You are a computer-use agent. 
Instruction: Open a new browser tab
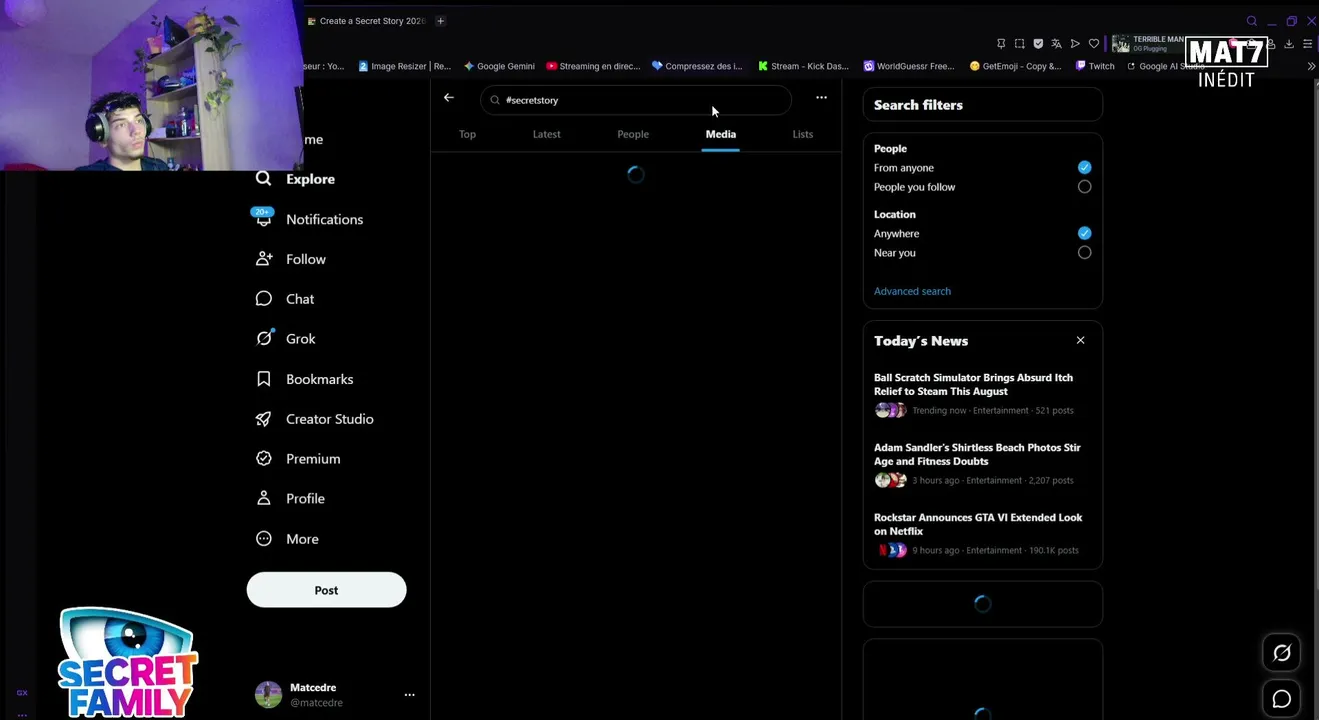pyautogui.click(x=440, y=21)
